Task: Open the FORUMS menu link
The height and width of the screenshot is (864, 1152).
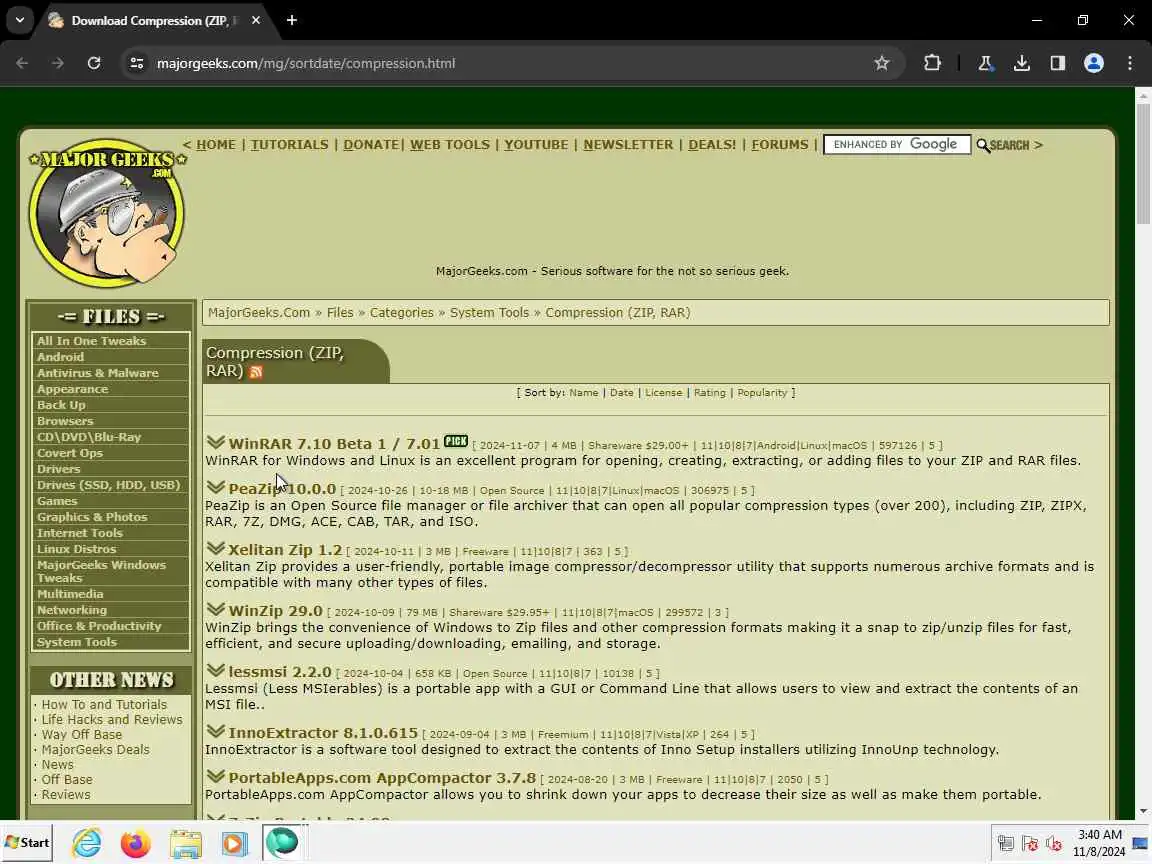Action: tap(780, 145)
